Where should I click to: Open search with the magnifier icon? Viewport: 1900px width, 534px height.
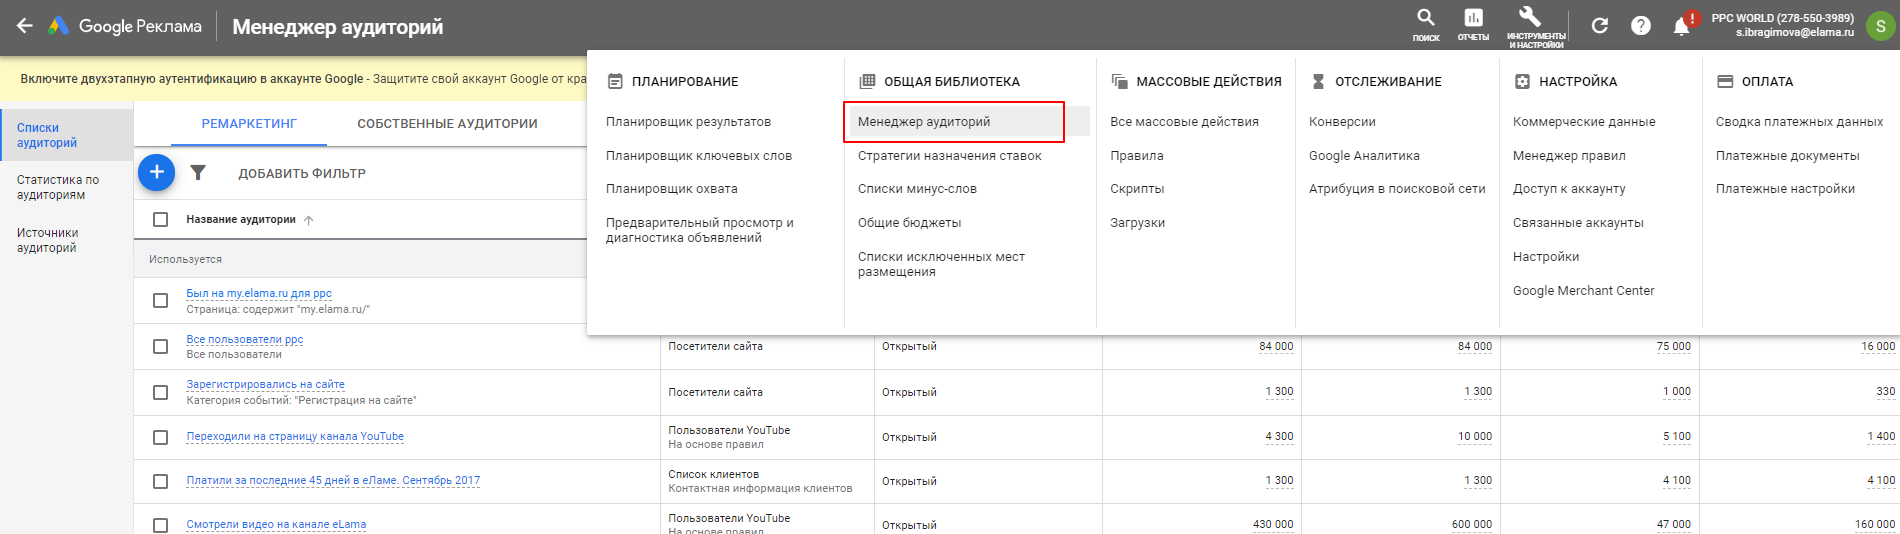coord(1426,18)
